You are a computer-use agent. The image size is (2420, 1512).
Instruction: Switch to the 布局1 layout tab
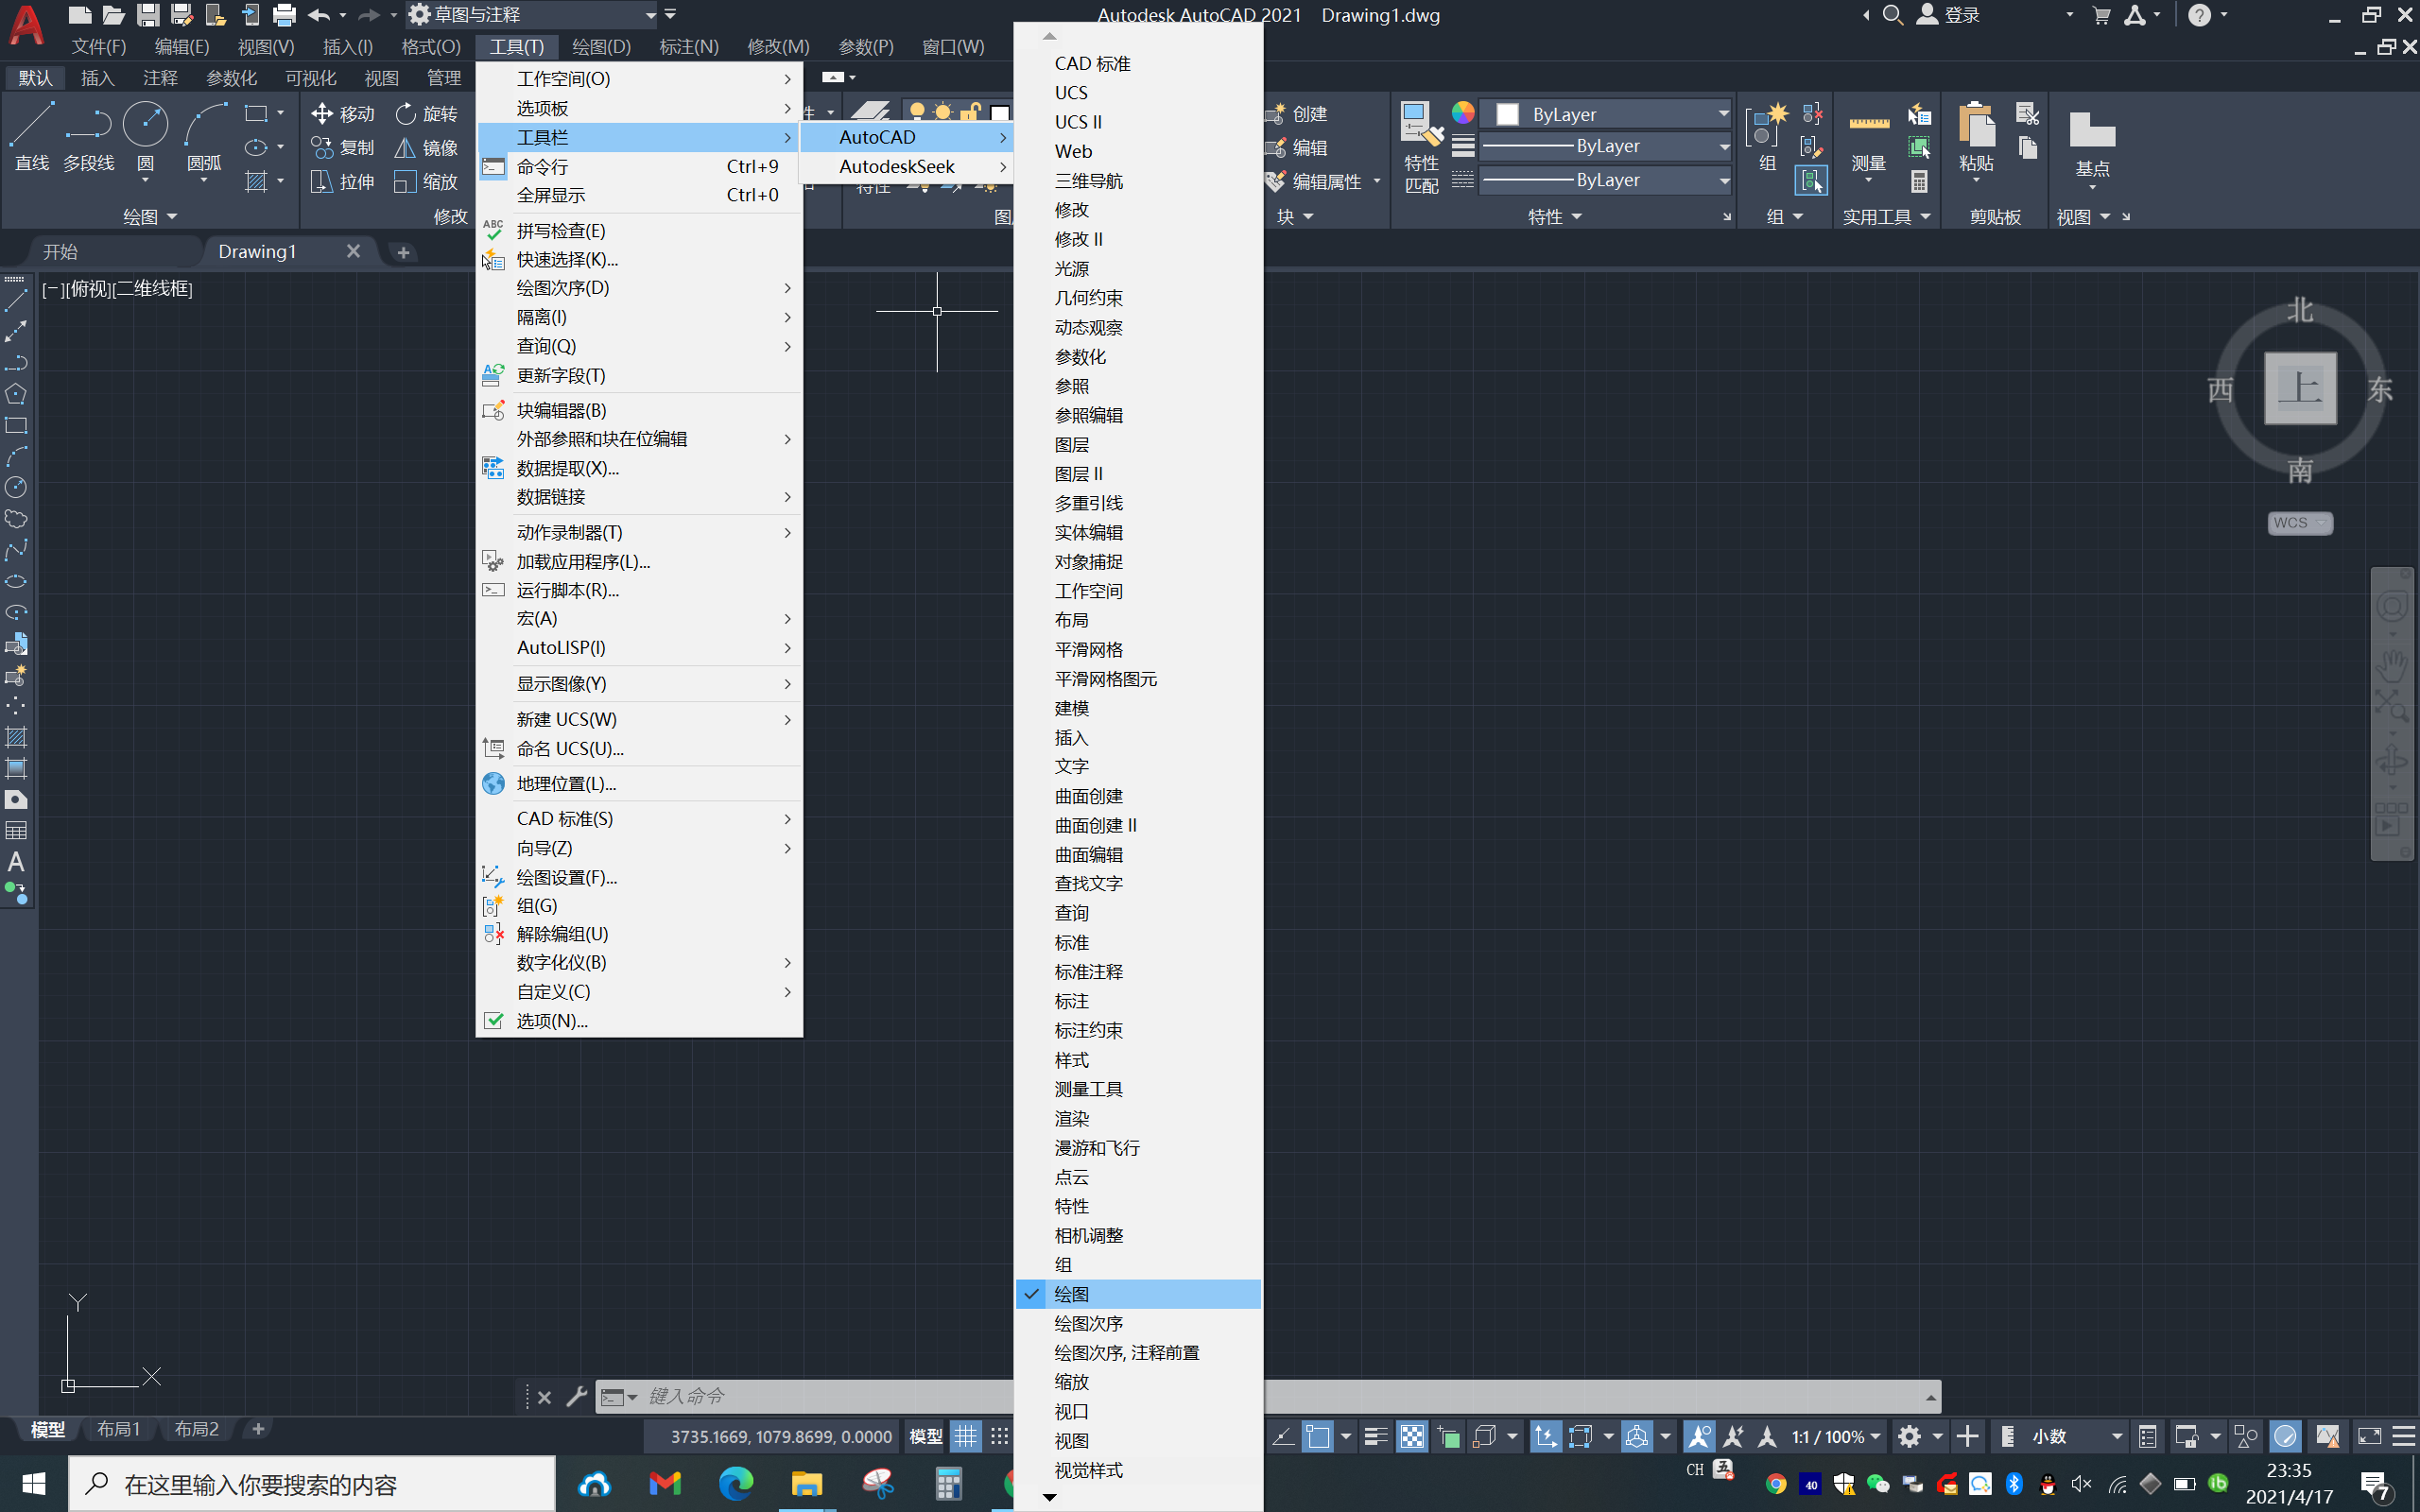coord(118,1429)
